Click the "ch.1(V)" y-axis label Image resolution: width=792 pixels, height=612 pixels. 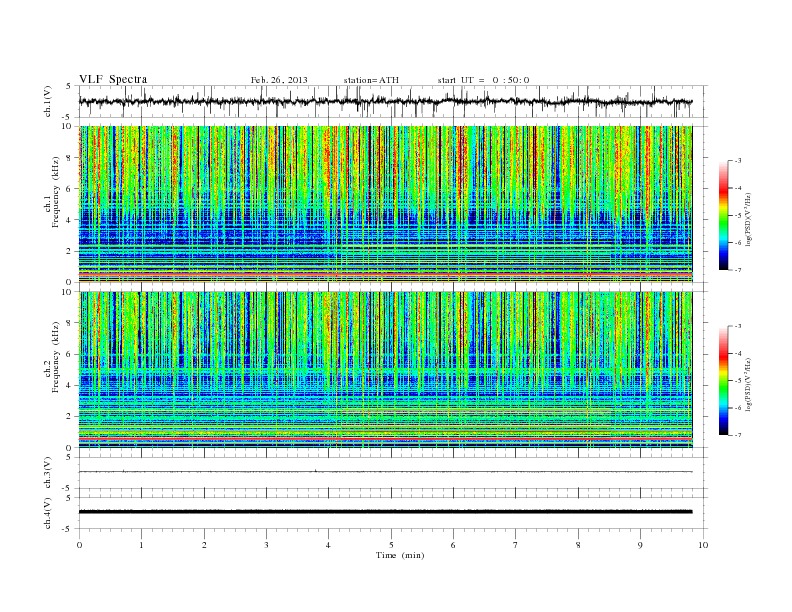(x=48, y=101)
